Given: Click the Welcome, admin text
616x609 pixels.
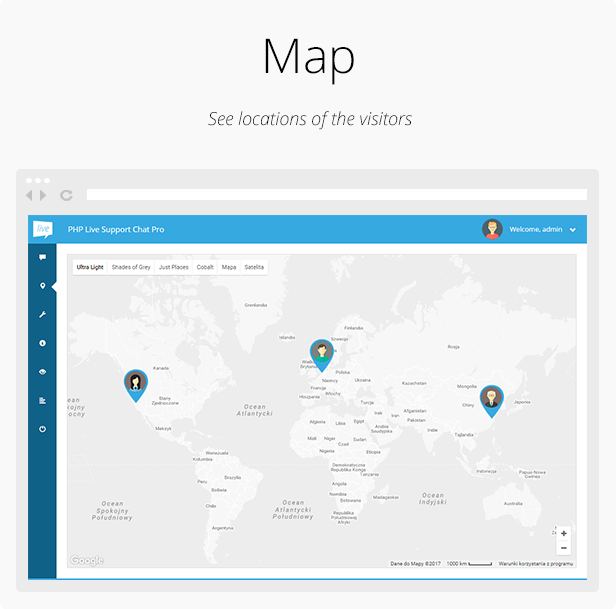Looking at the screenshot, I should click(536, 229).
